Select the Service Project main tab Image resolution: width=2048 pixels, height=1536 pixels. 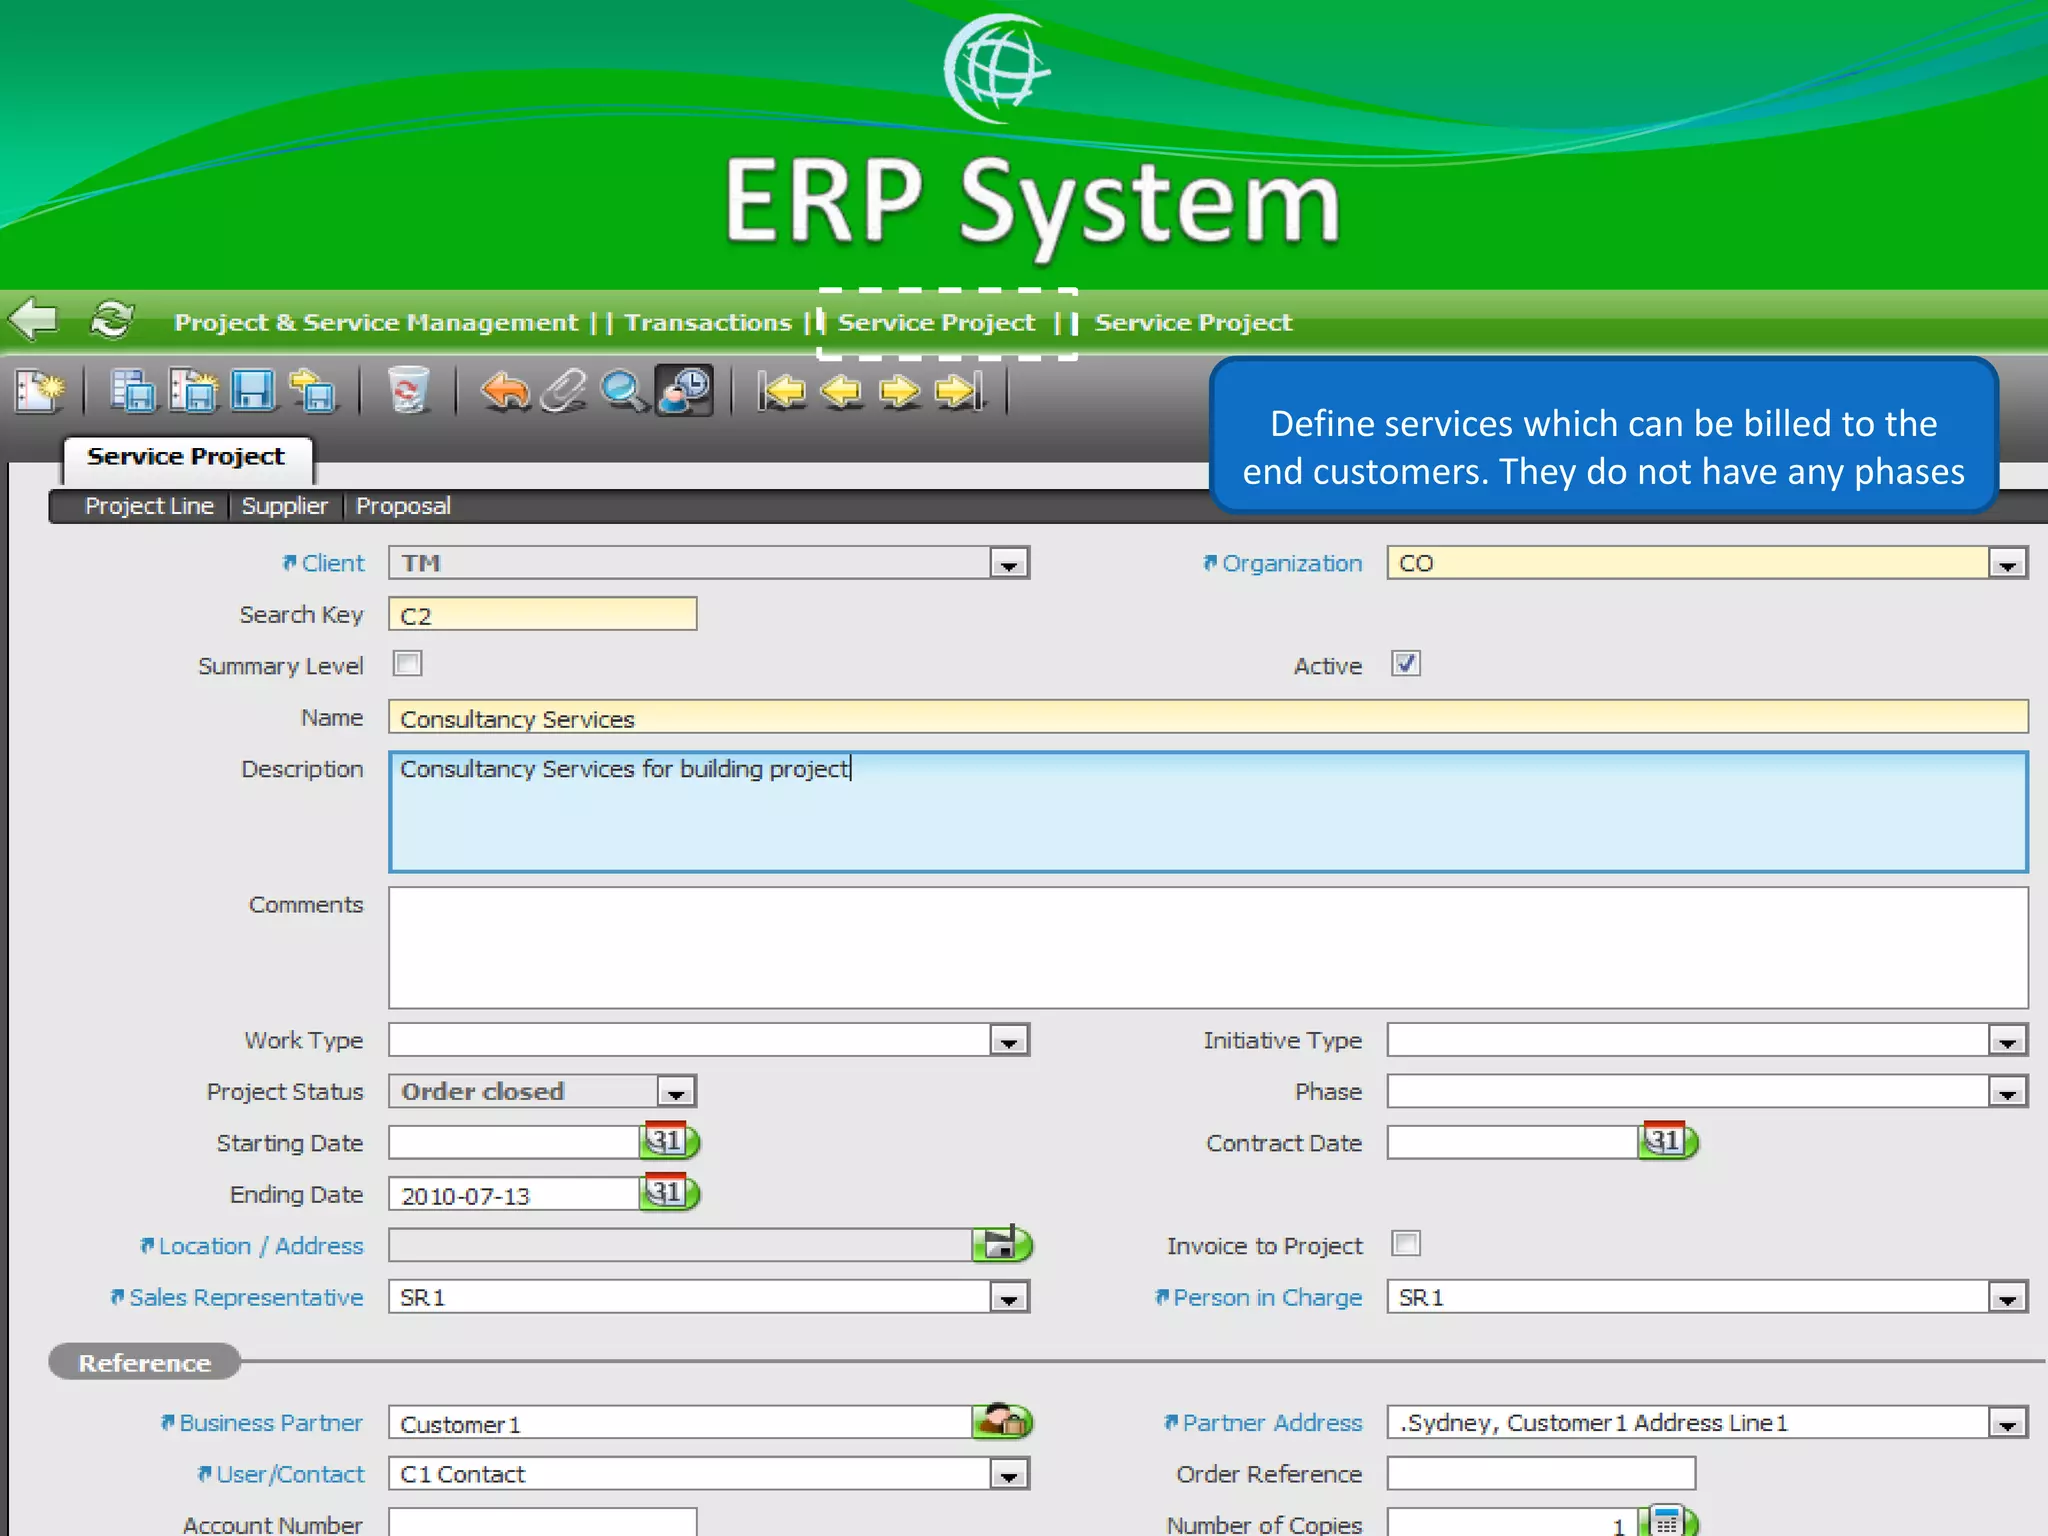coord(187,457)
